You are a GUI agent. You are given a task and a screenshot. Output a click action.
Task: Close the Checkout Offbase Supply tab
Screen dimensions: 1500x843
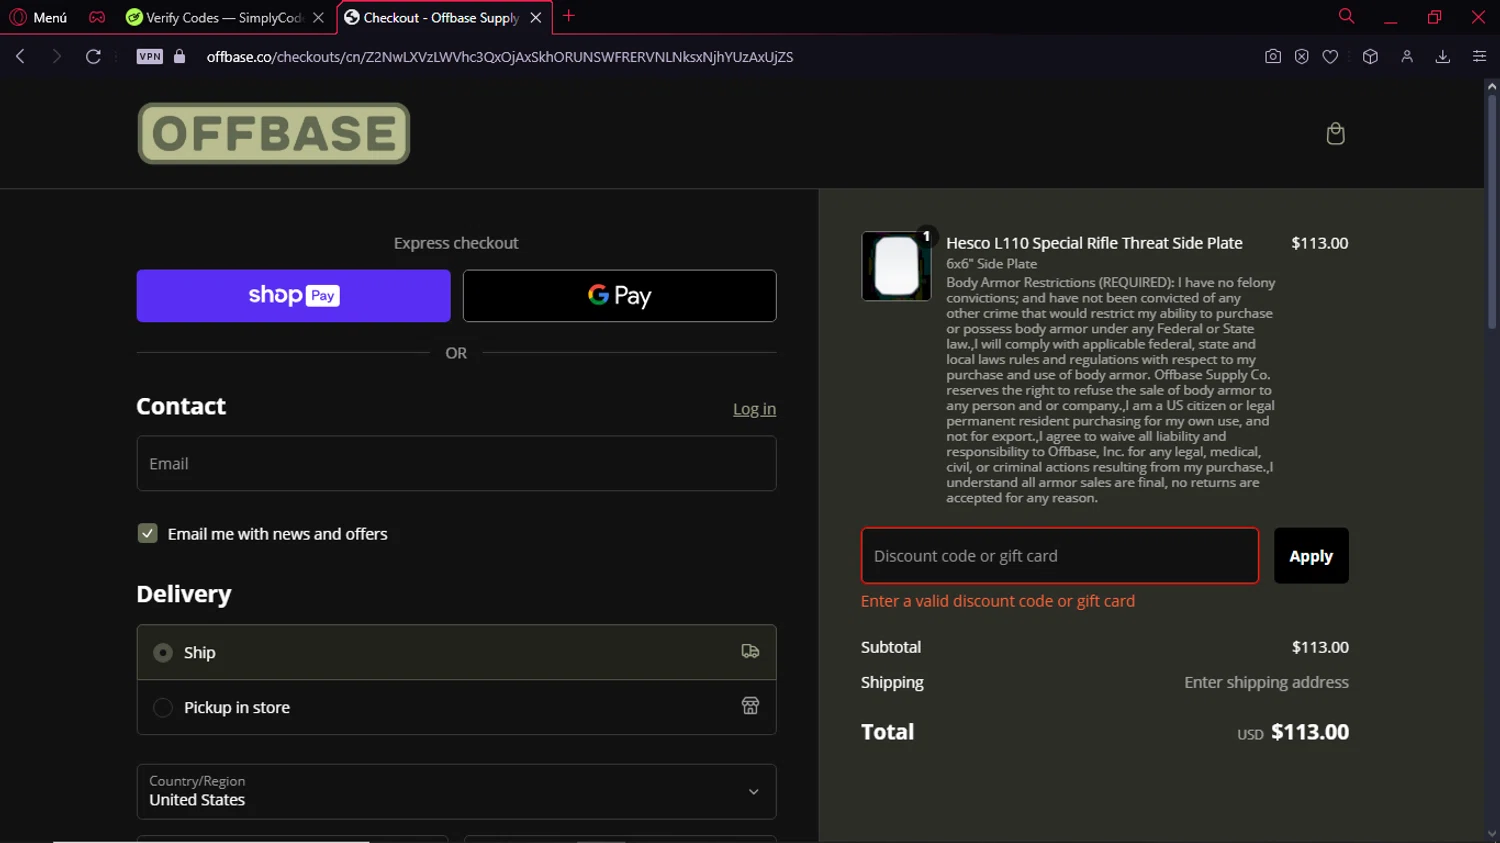(x=536, y=17)
